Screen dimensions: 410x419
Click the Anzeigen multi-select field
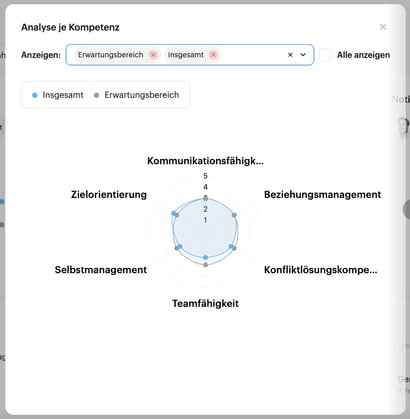tap(190, 55)
